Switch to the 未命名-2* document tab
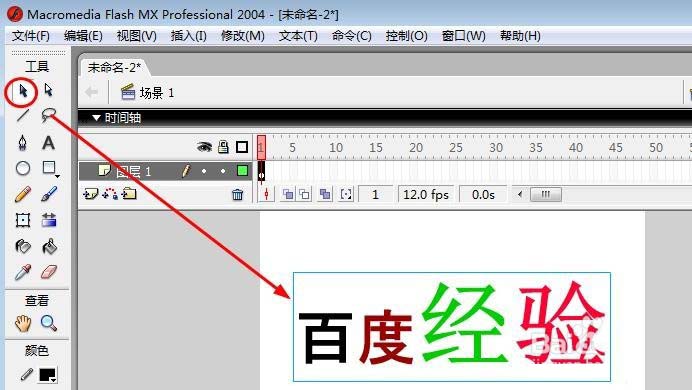Viewport: 692px width, 390px height. pyautogui.click(x=114, y=68)
